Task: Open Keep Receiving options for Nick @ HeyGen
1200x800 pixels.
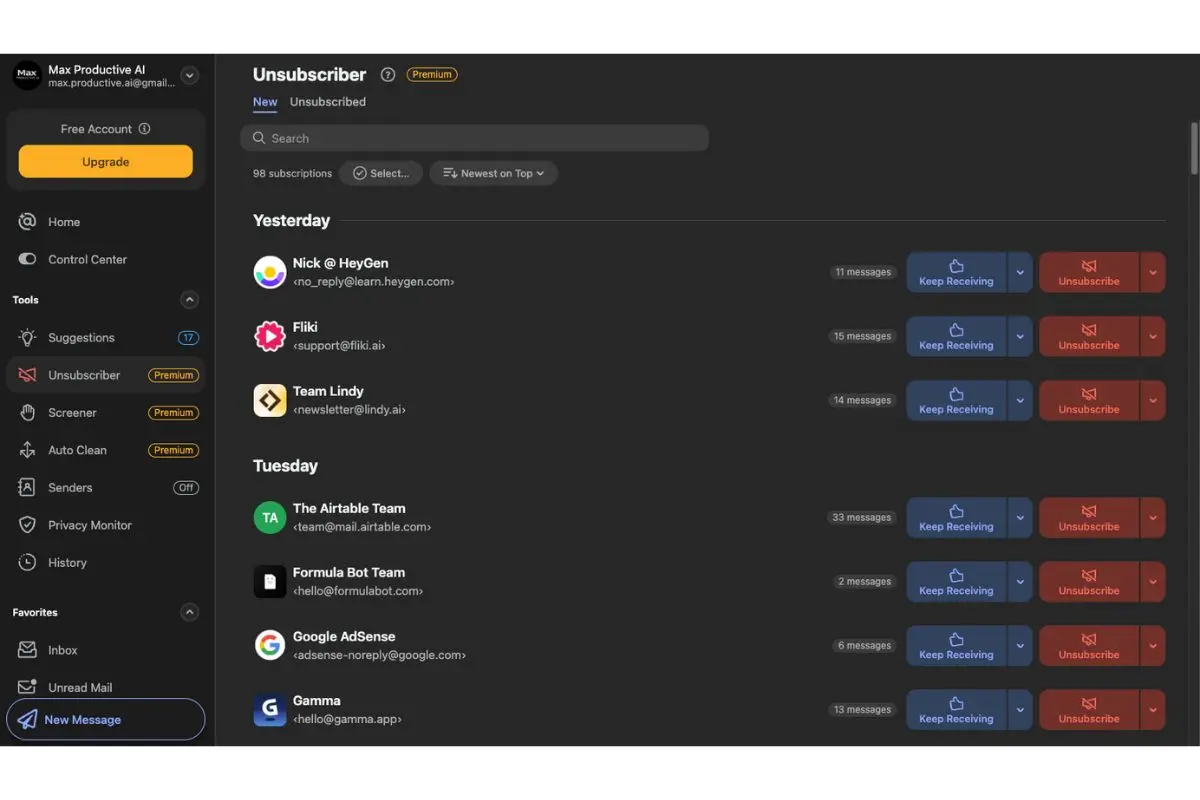Action: click(1020, 272)
